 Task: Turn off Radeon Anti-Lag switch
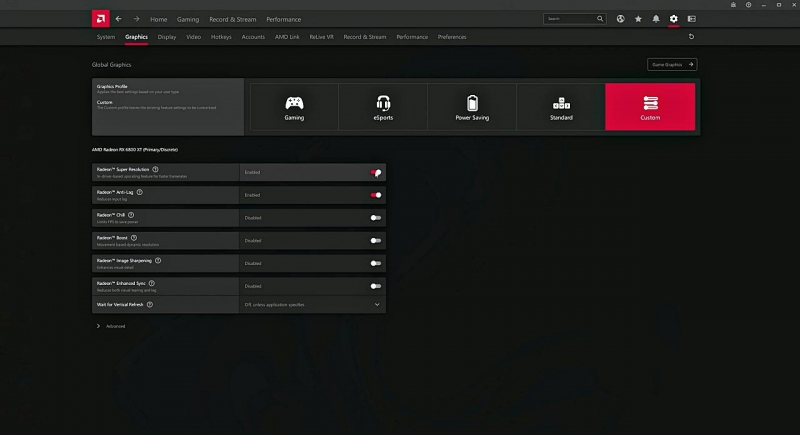pyautogui.click(x=375, y=195)
